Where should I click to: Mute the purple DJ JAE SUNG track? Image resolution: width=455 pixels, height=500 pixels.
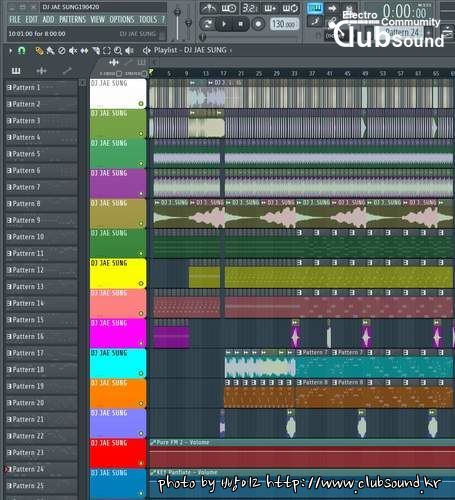coord(141,194)
